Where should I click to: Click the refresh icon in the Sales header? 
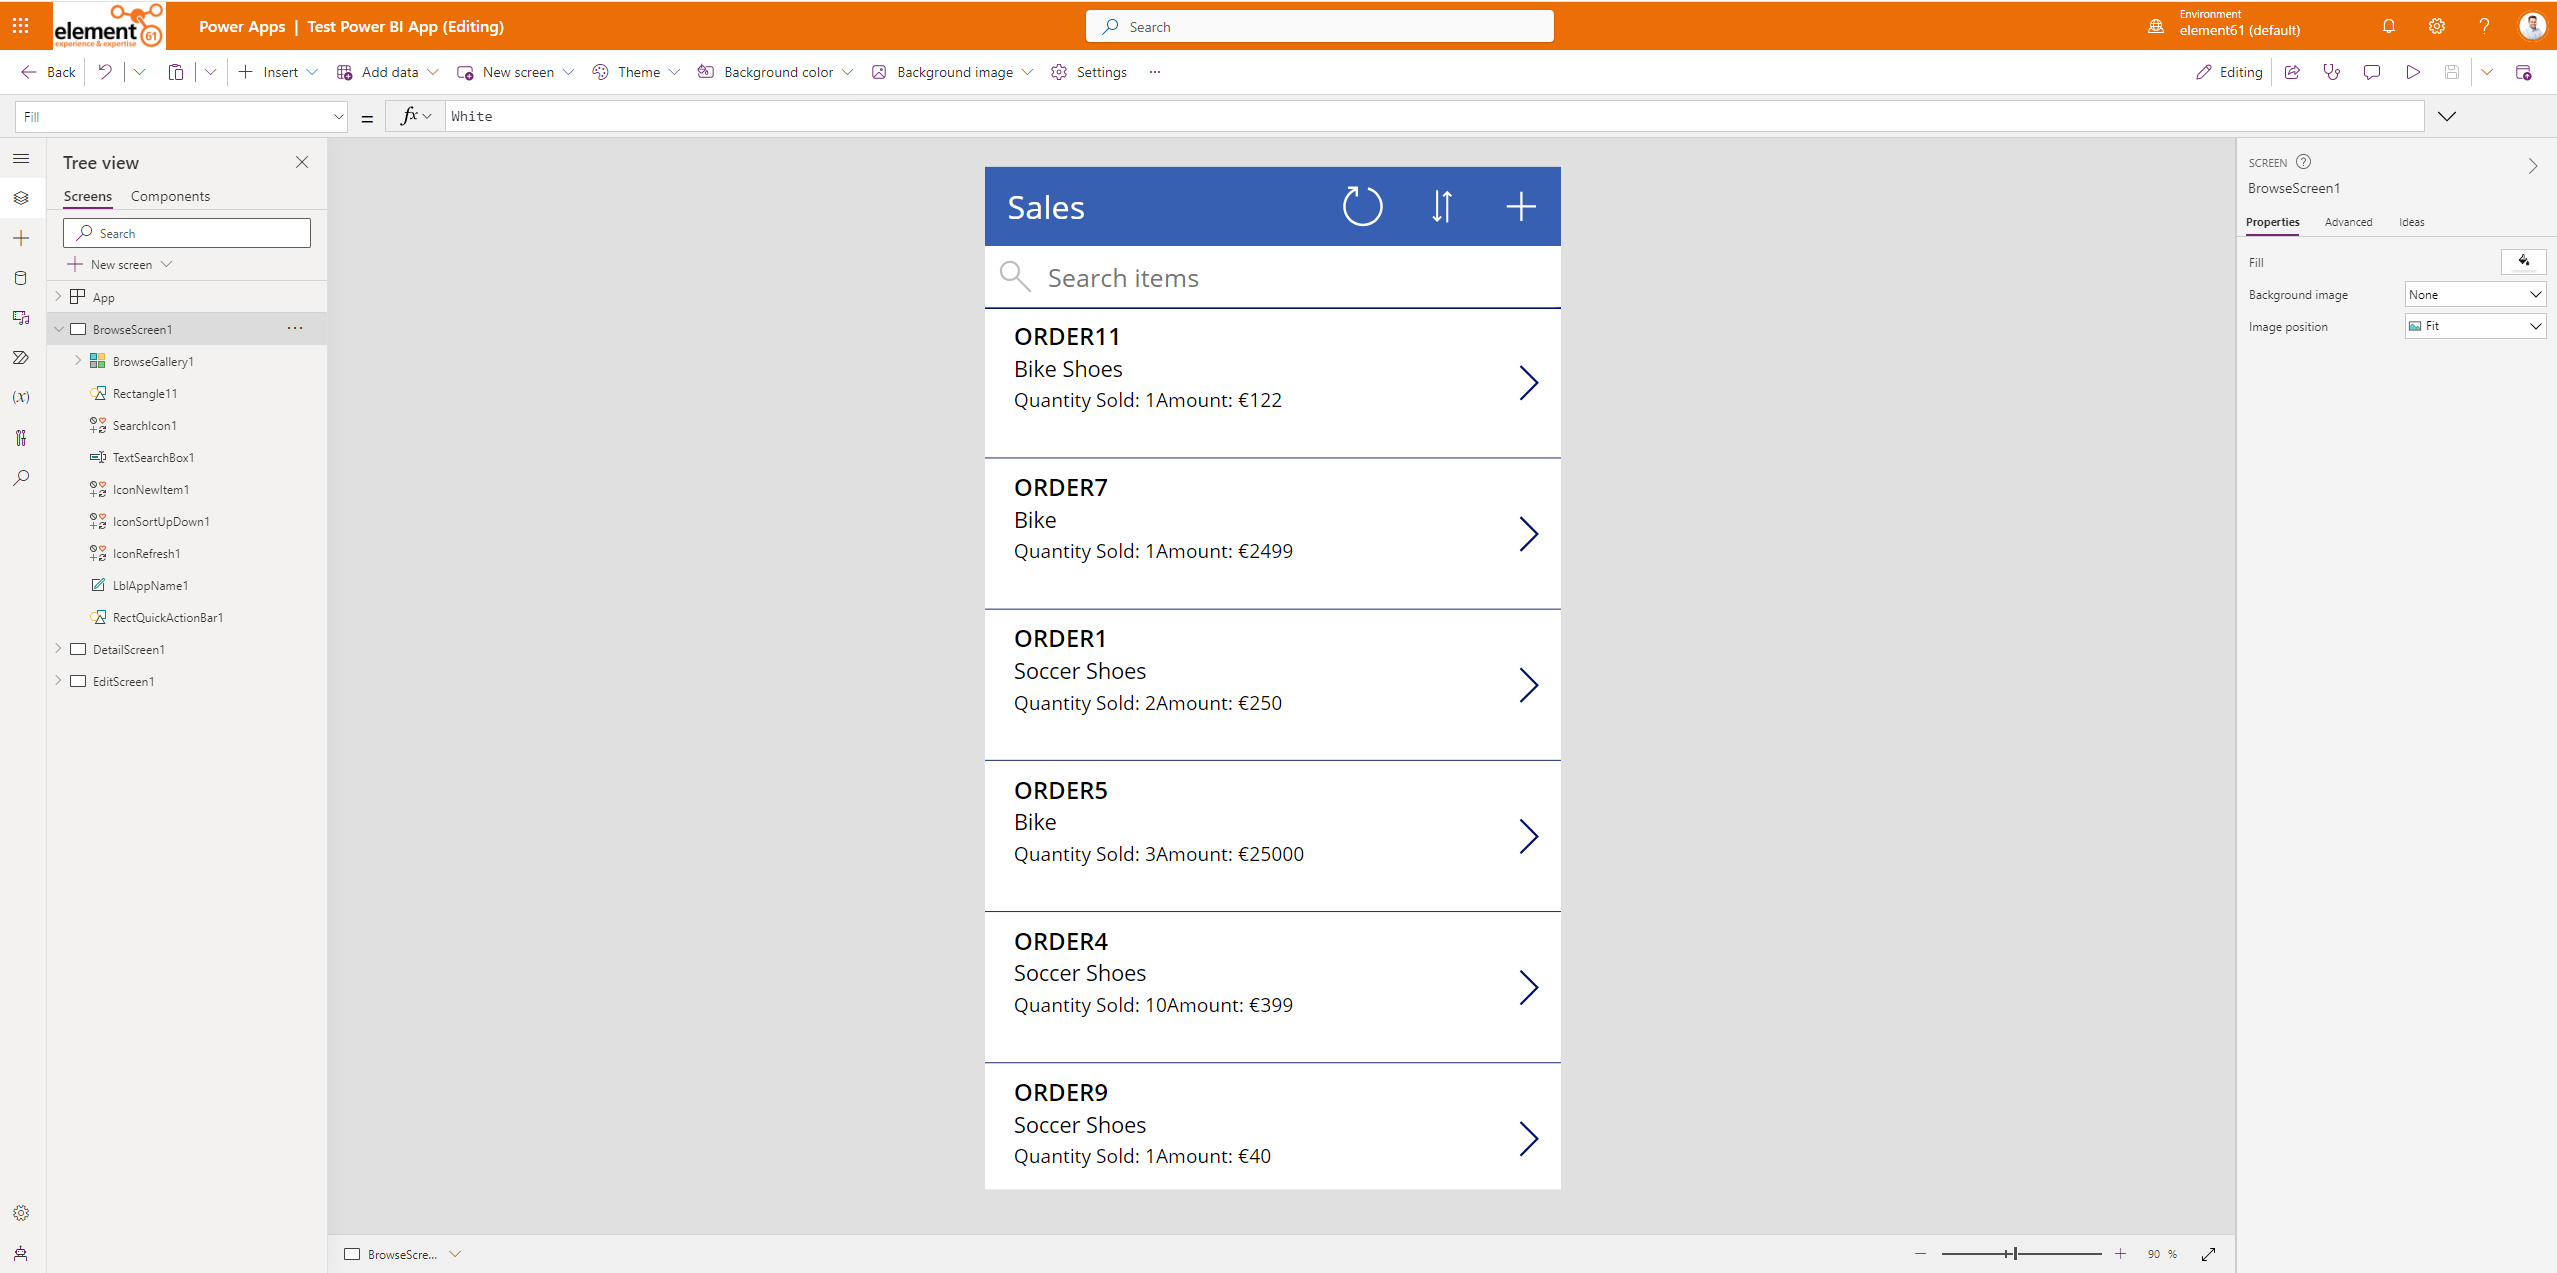pos(1362,206)
